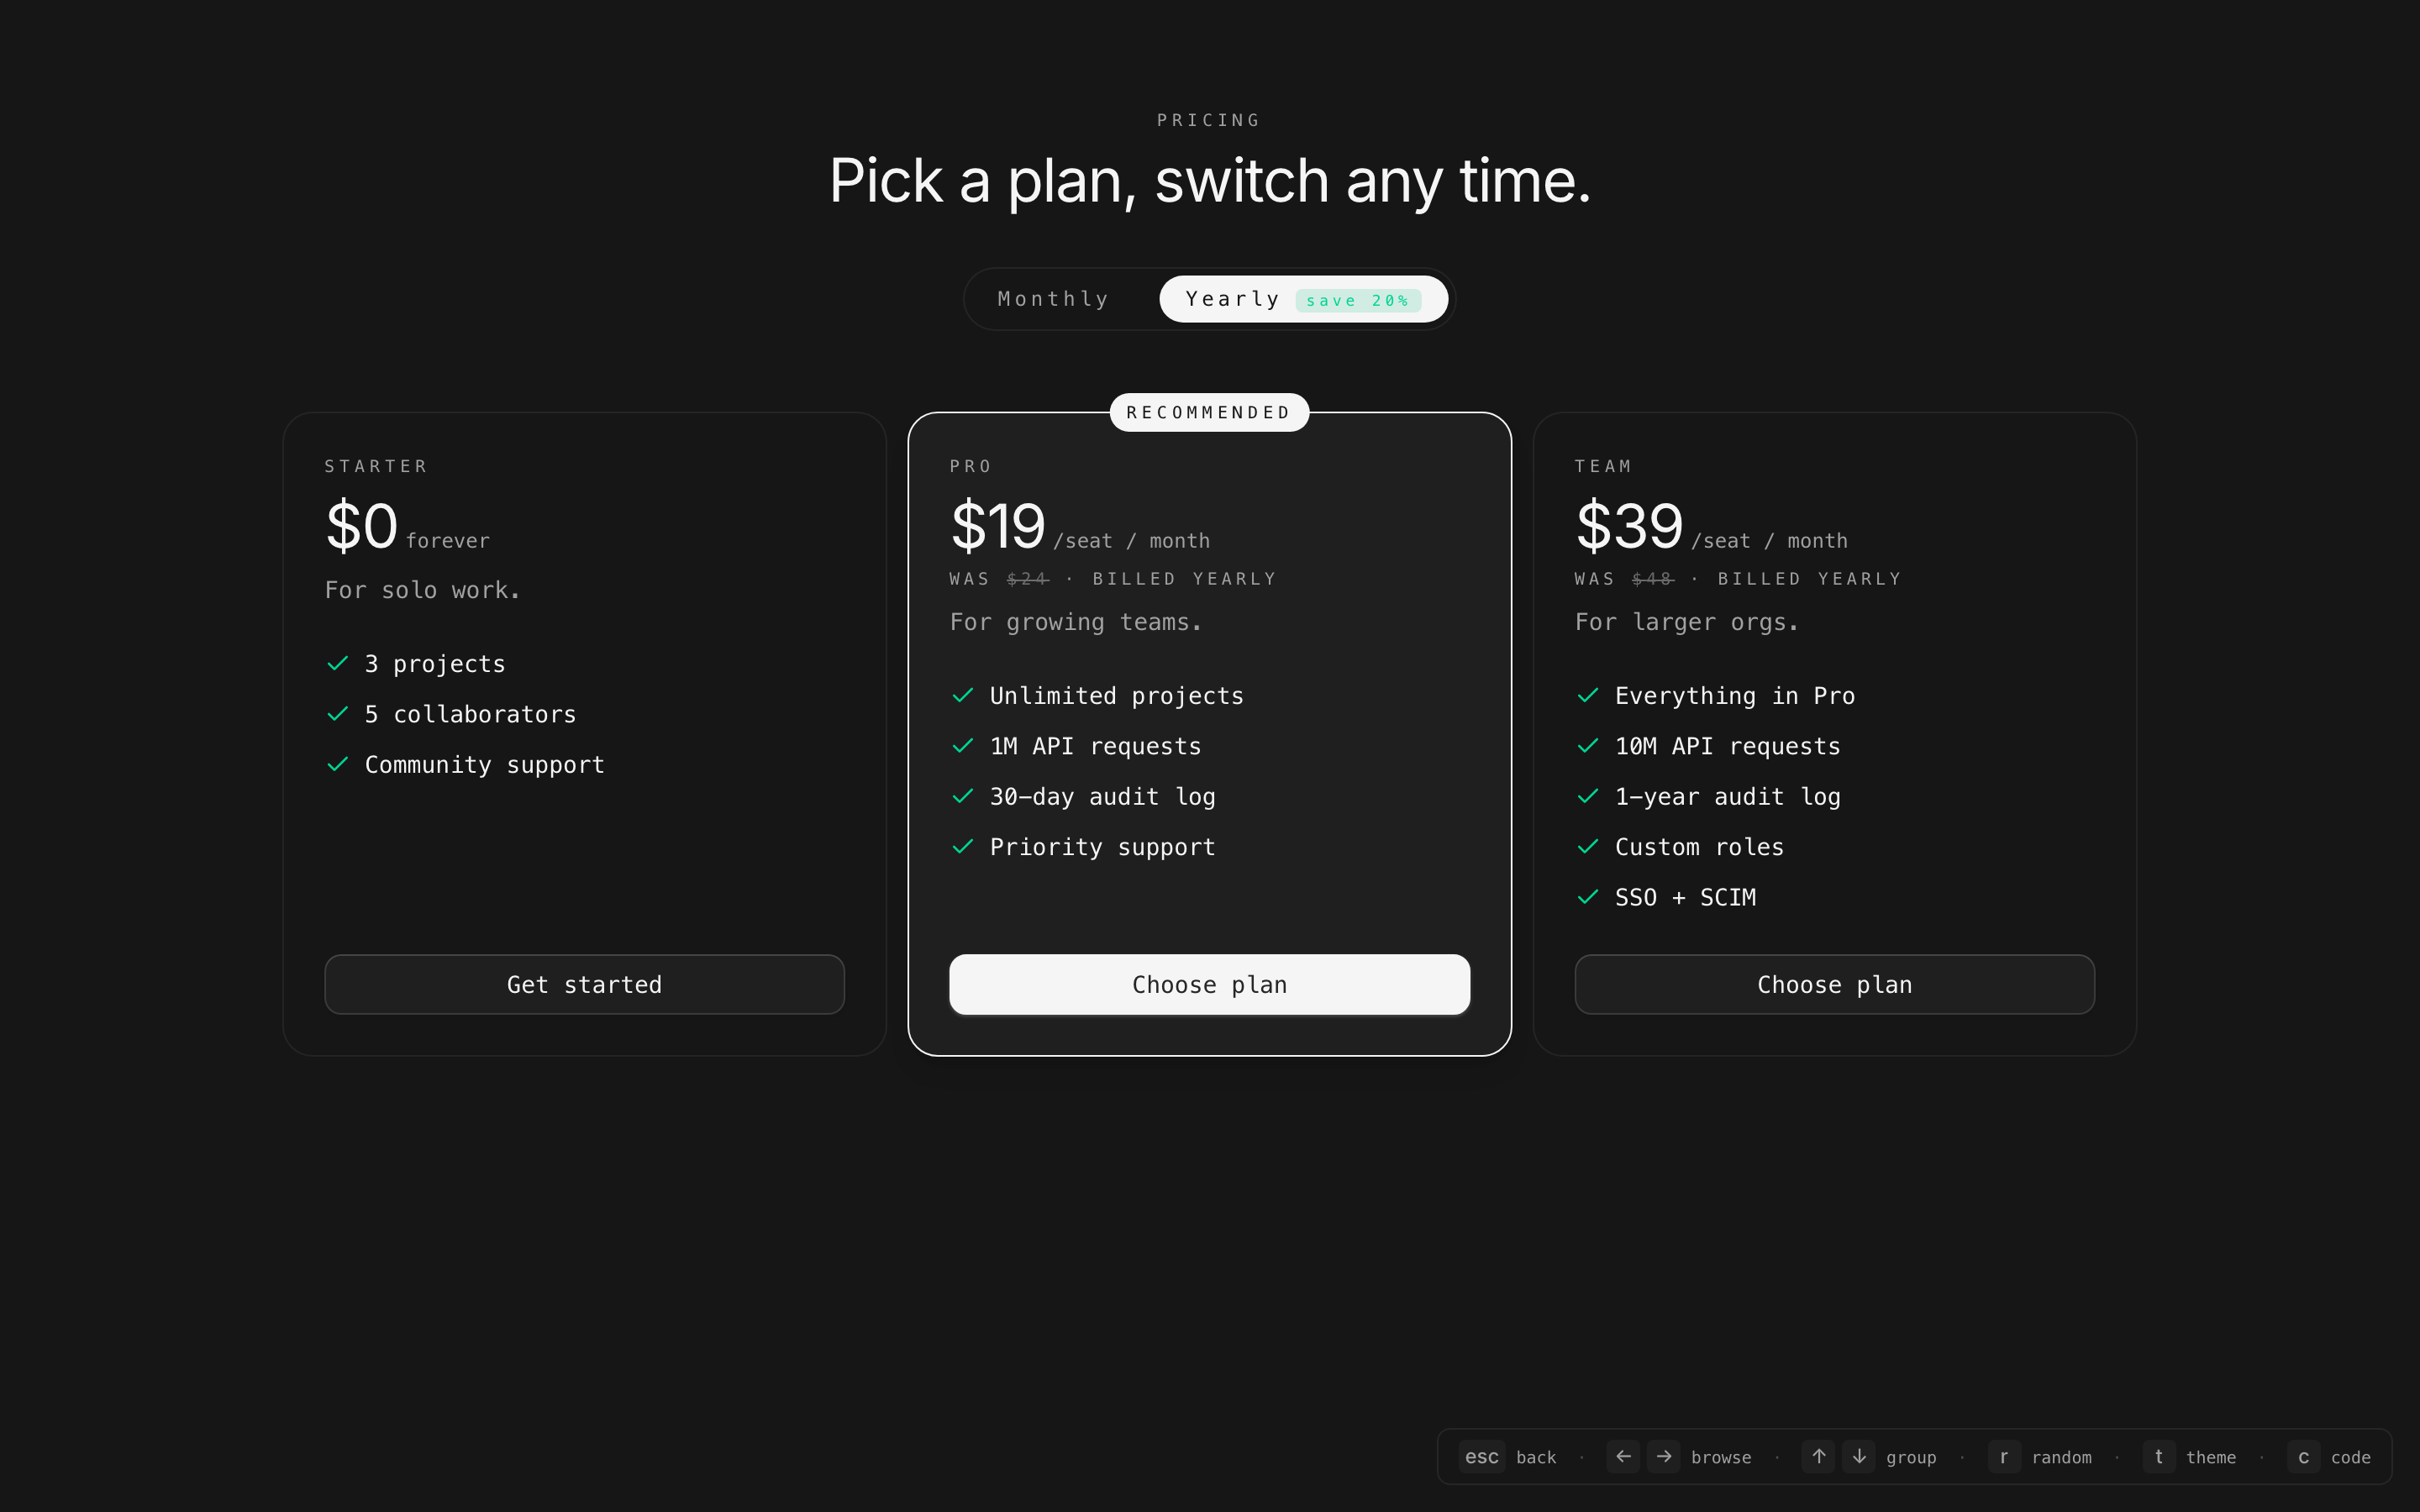Click the t theme key
The image size is (2420, 1512).
[2158, 1457]
